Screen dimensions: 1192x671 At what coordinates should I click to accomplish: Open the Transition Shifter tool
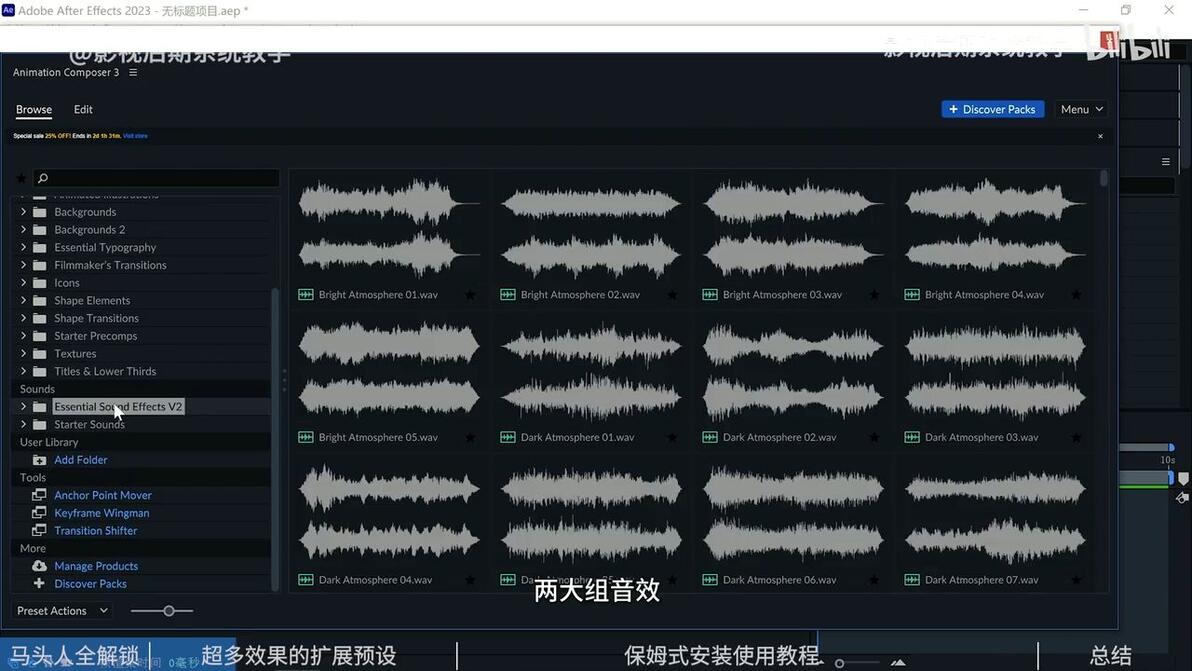coord(96,530)
